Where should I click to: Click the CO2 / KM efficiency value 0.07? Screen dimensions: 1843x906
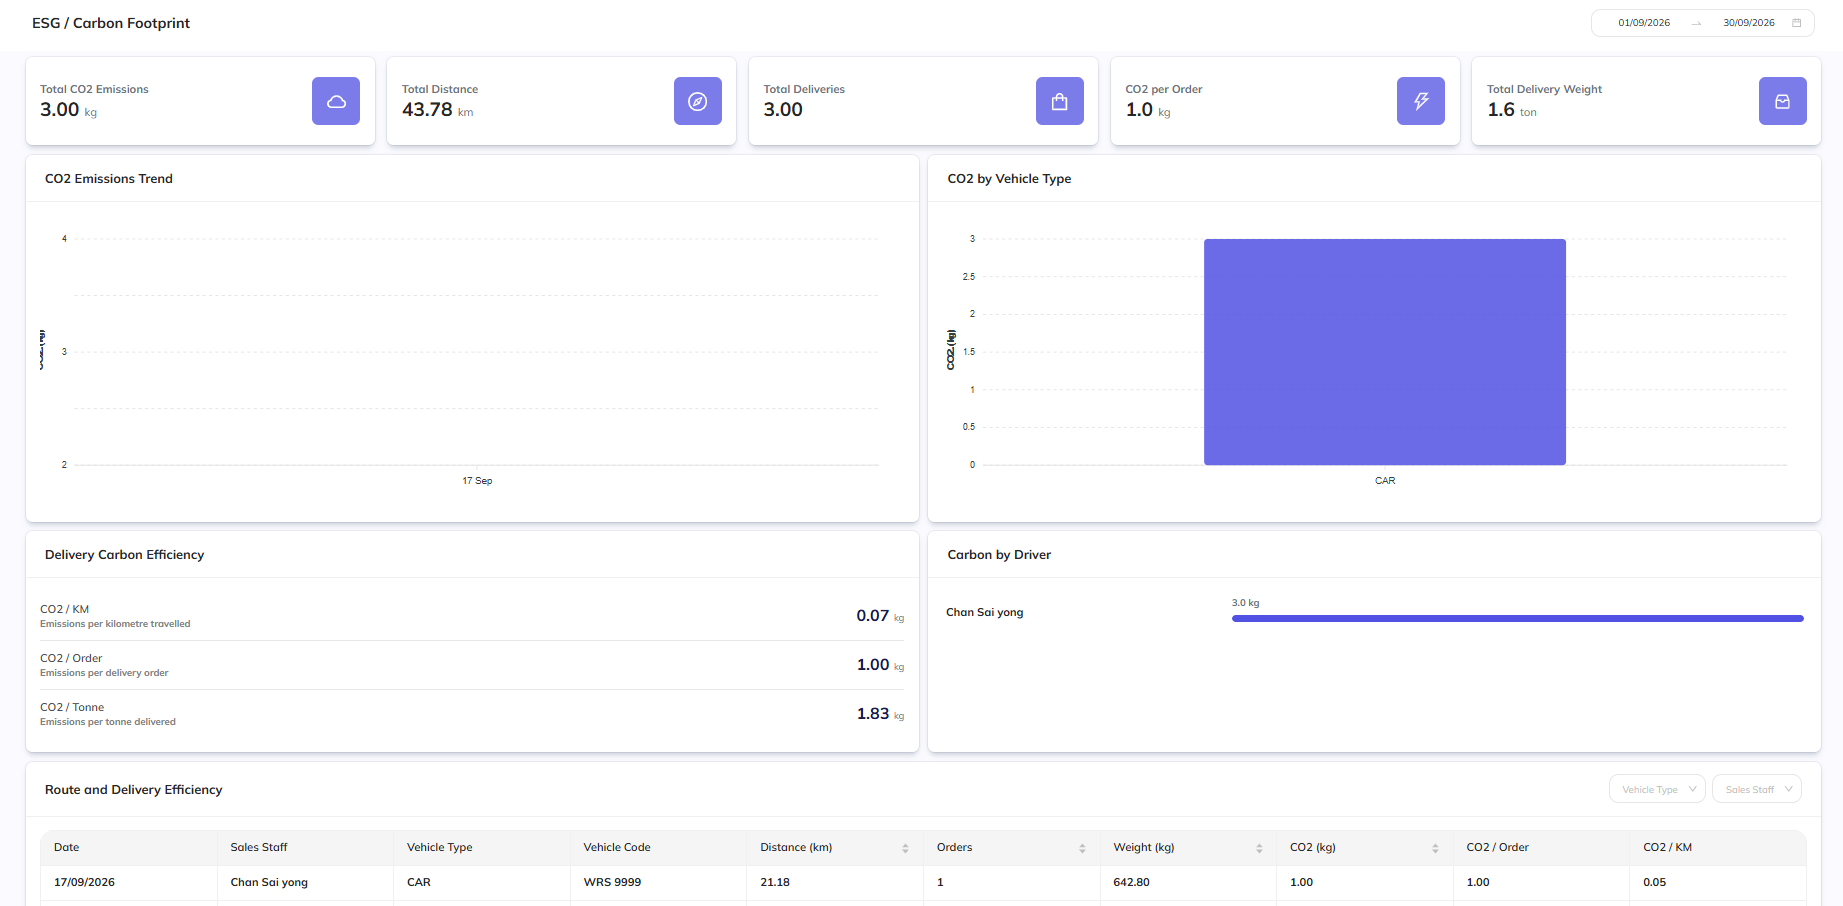[873, 616]
